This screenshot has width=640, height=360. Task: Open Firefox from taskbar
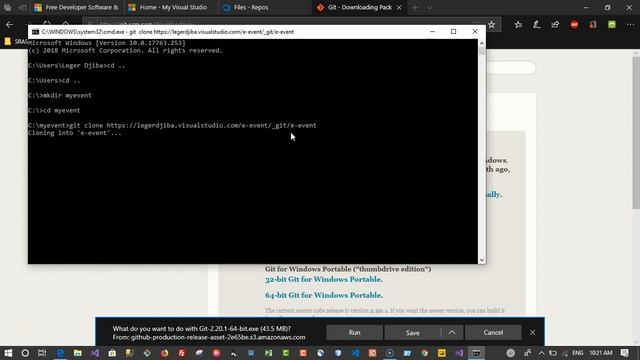click(x=164, y=353)
